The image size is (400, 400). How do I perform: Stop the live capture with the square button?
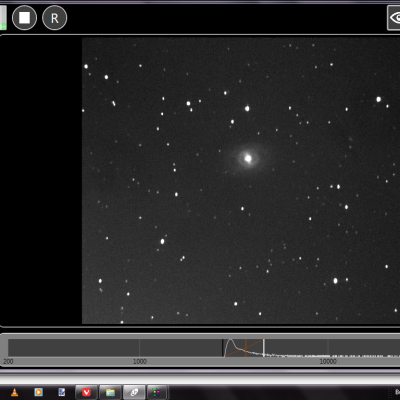point(24,18)
